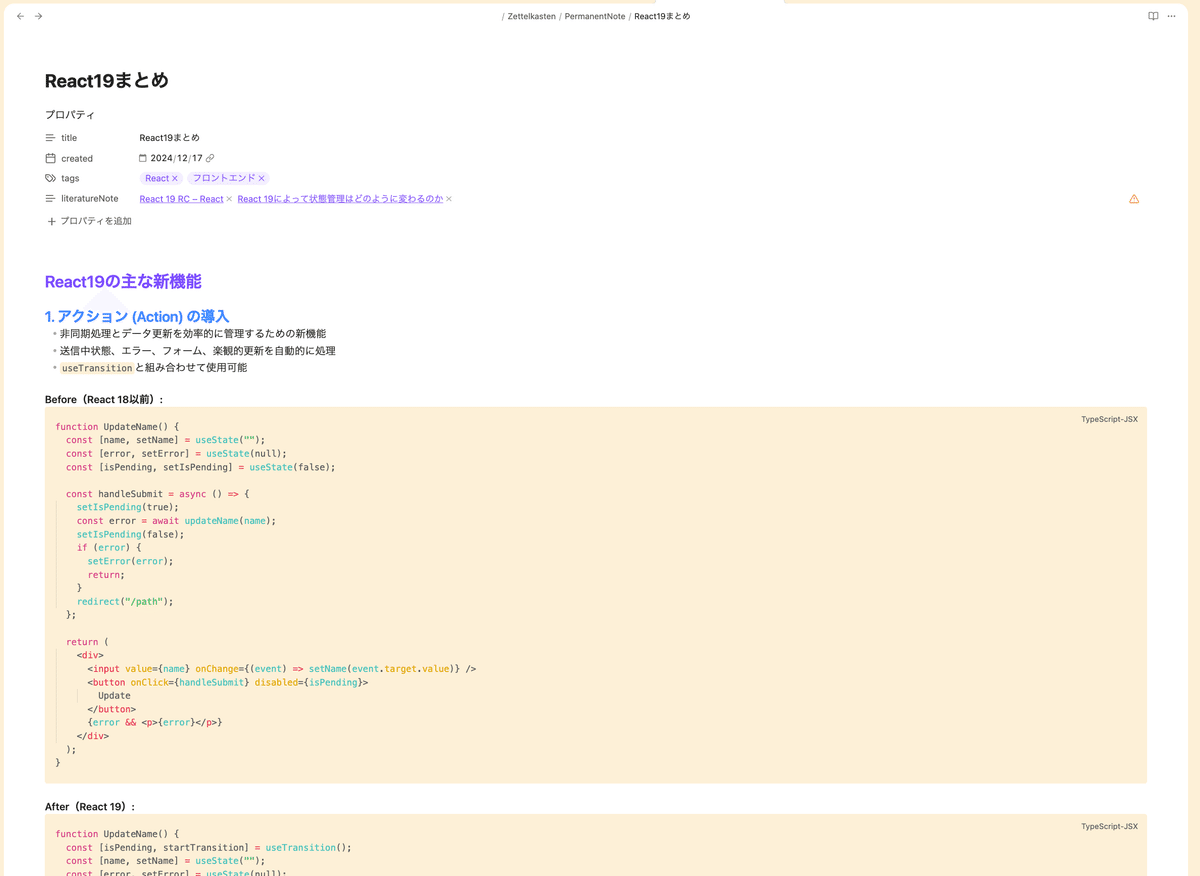Click the plus icon of プロパティを追加

[x=52, y=221]
